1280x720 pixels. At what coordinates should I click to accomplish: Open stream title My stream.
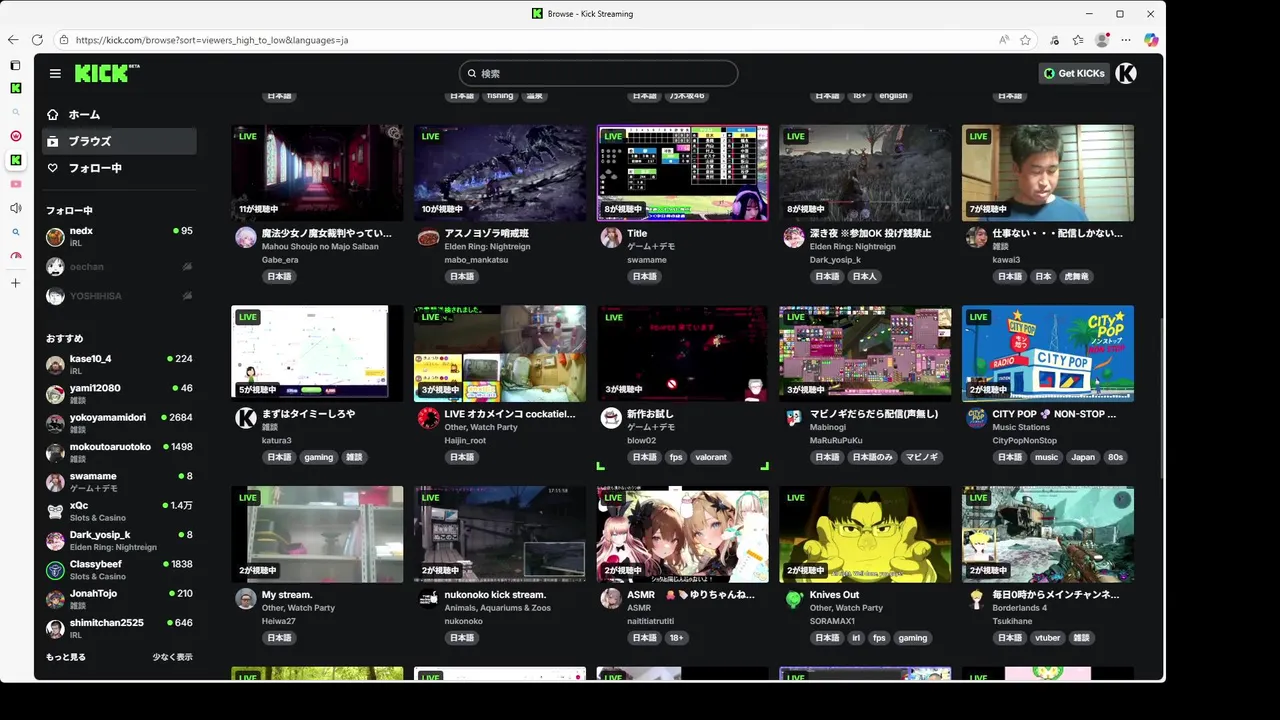pyautogui.click(x=287, y=595)
